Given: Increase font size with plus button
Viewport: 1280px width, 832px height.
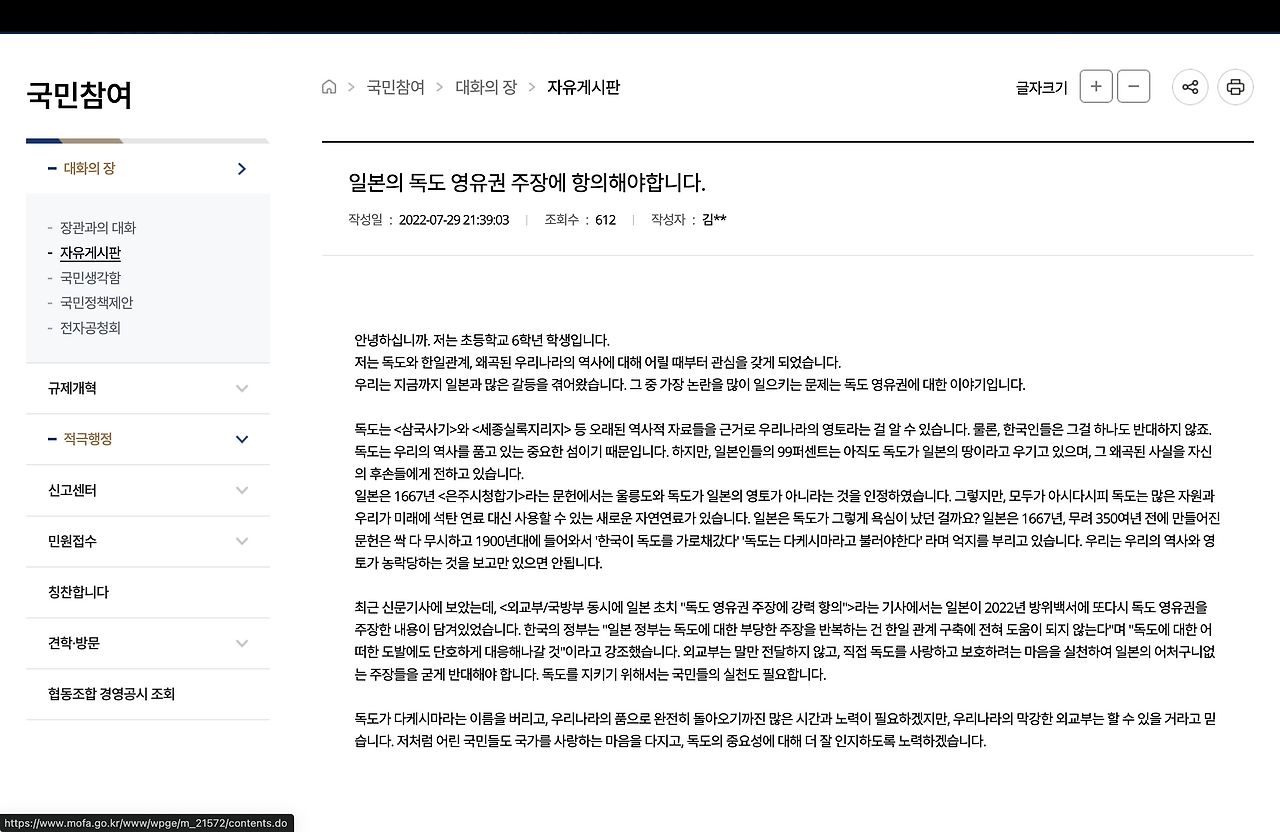Looking at the screenshot, I should (1096, 87).
